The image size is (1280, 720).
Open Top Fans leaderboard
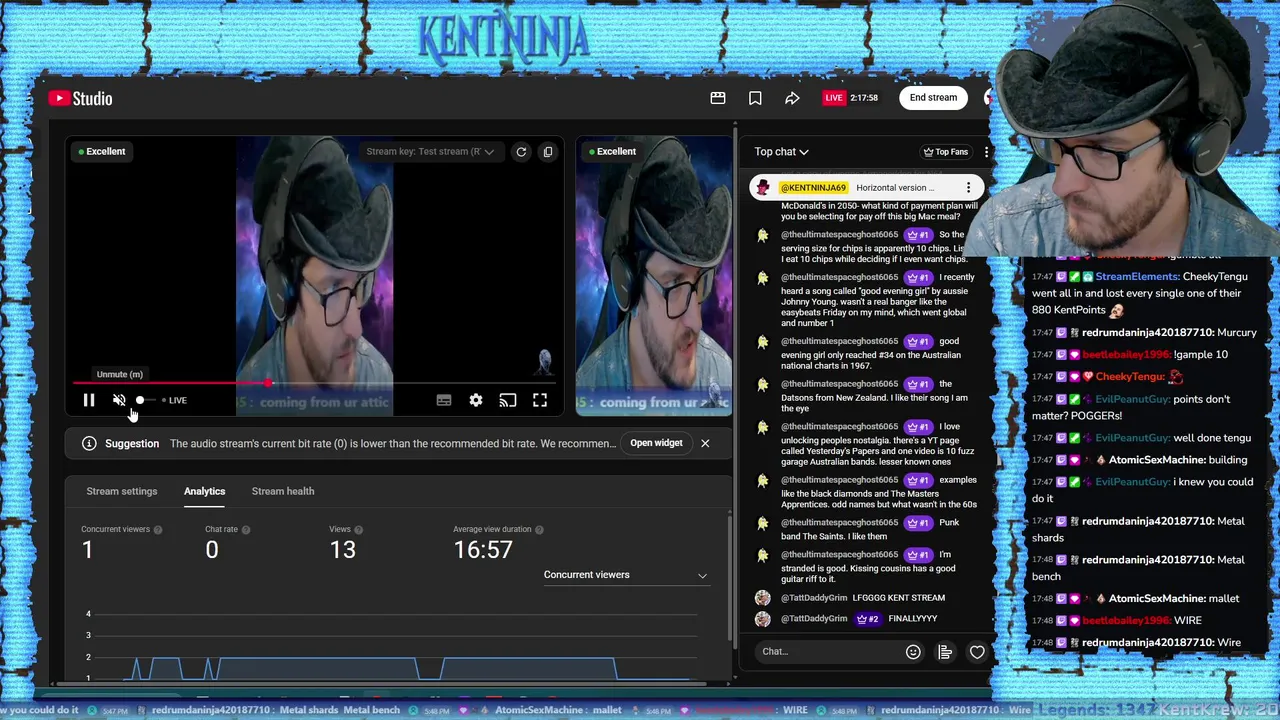945,152
